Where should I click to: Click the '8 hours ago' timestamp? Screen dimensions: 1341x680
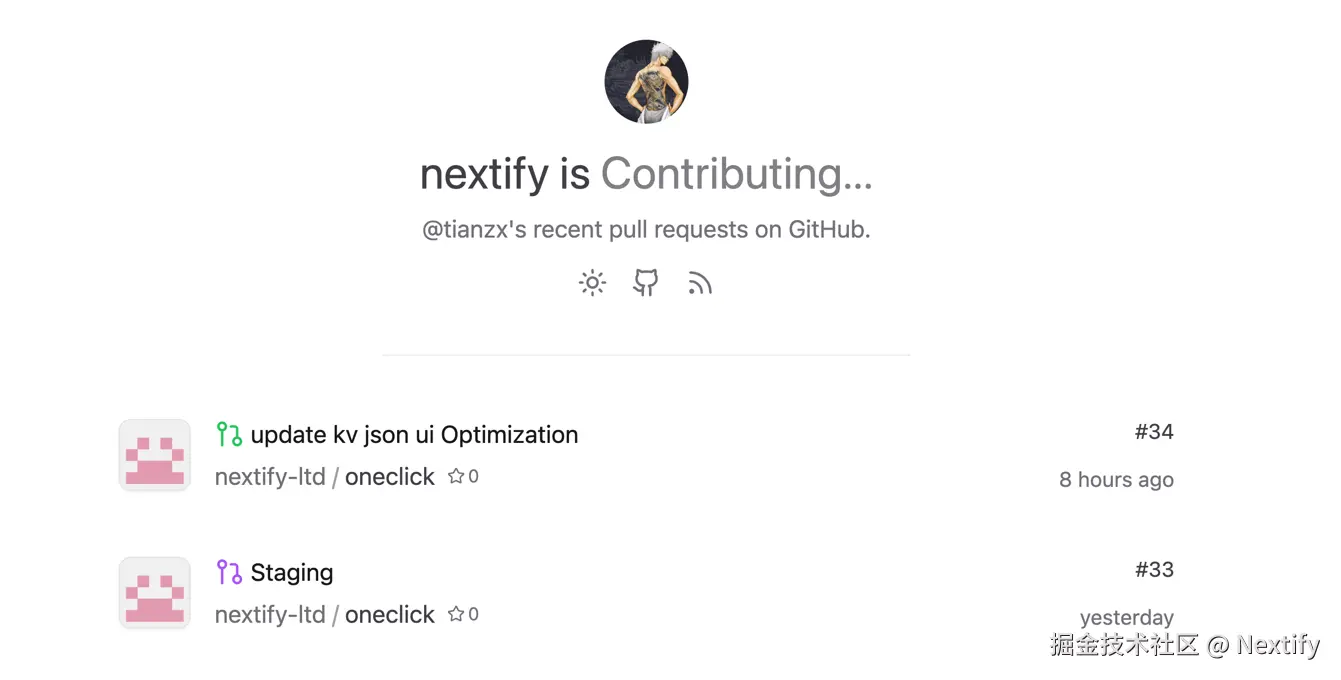coord(1116,479)
